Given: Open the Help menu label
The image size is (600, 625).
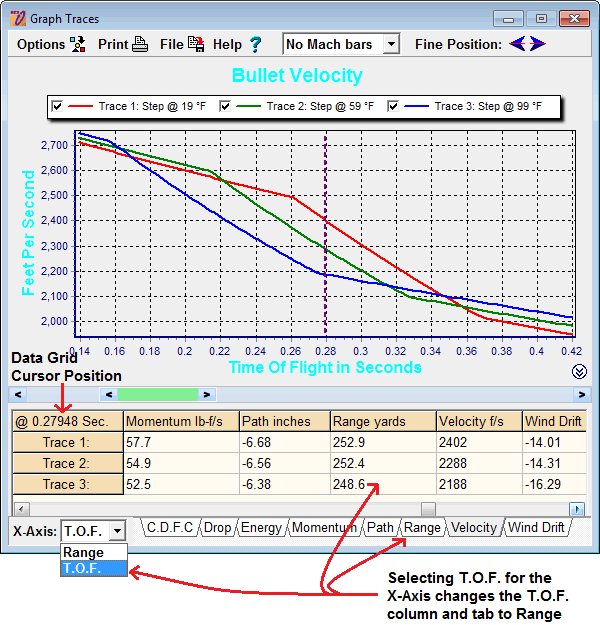Looking at the screenshot, I should (x=227, y=44).
